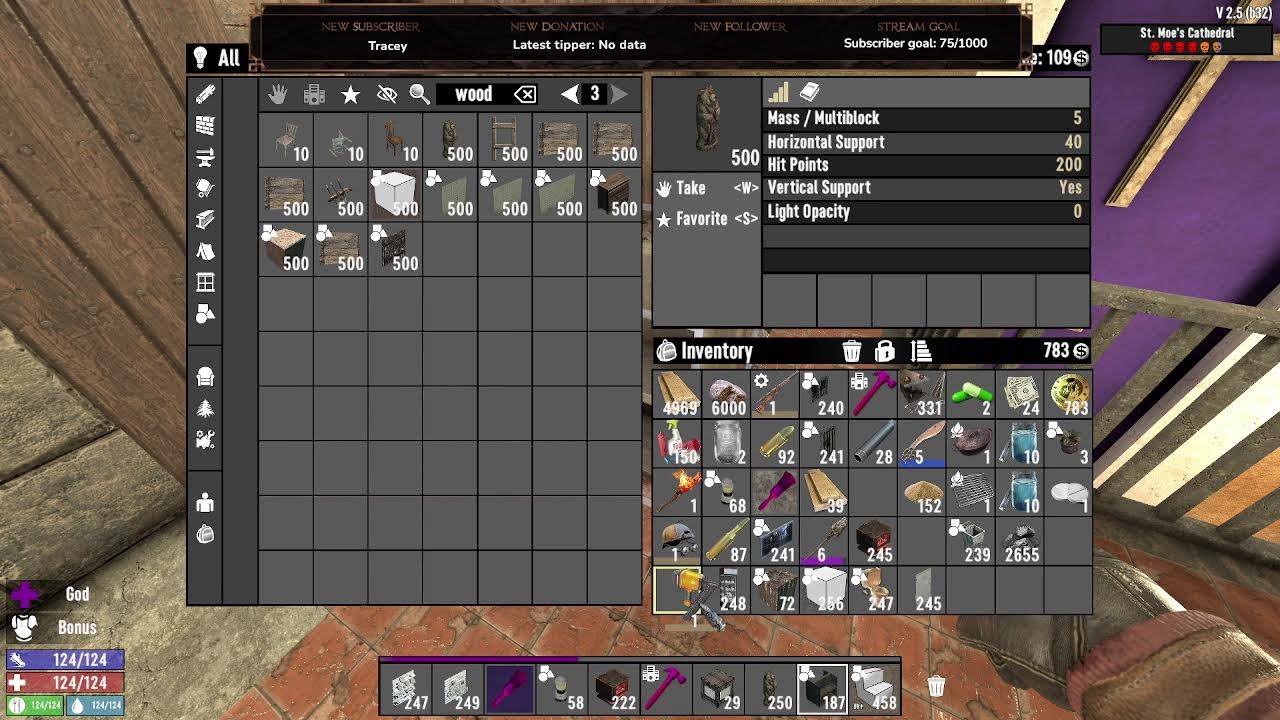The width and height of the screenshot is (1280, 720).
Task: Switch to the stats bar-chart tab
Action: (778, 93)
